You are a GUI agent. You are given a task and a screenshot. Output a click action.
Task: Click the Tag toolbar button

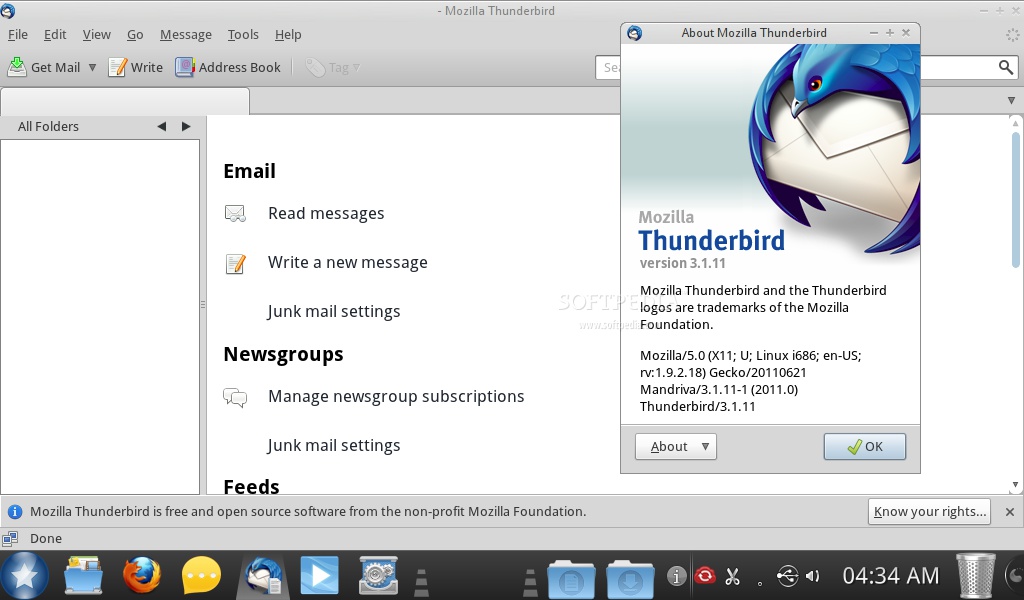click(x=332, y=67)
